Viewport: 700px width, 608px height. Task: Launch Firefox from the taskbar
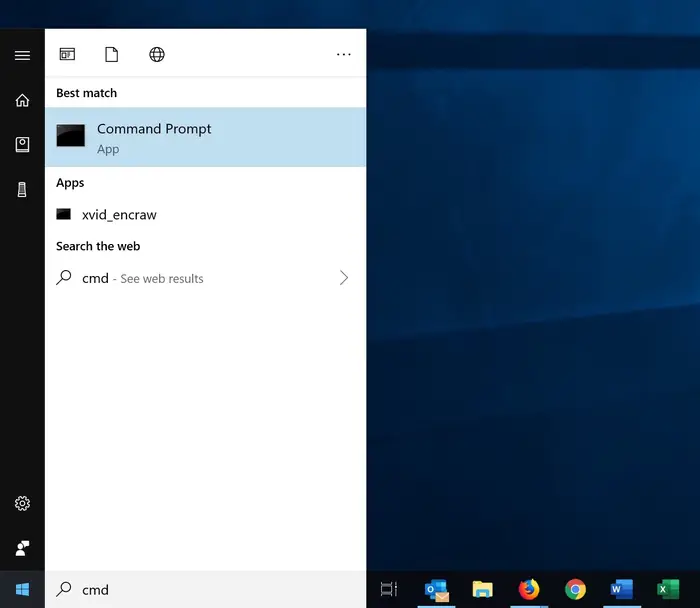[x=529, y=589]
